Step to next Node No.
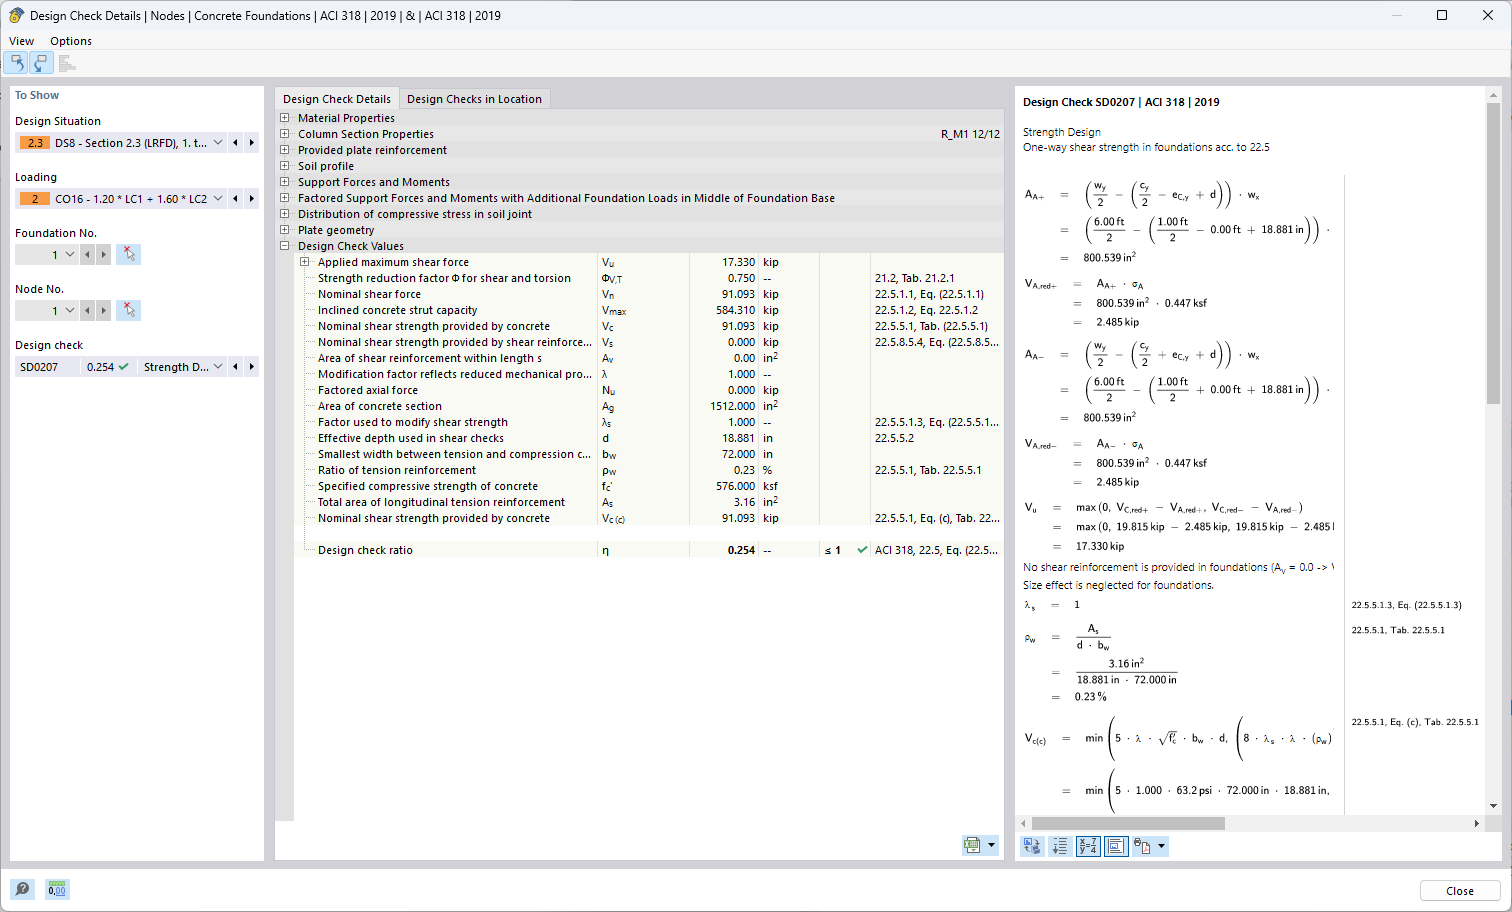 [104, 311]
